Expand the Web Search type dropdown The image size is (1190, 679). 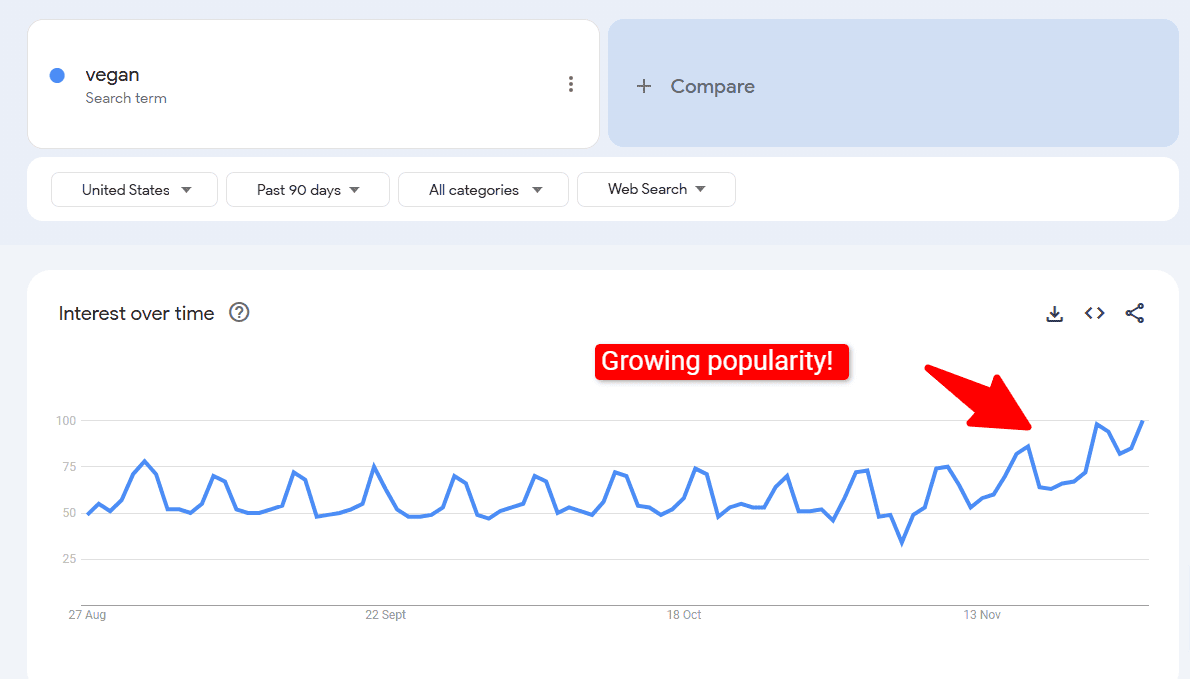[x=656, y=189]
